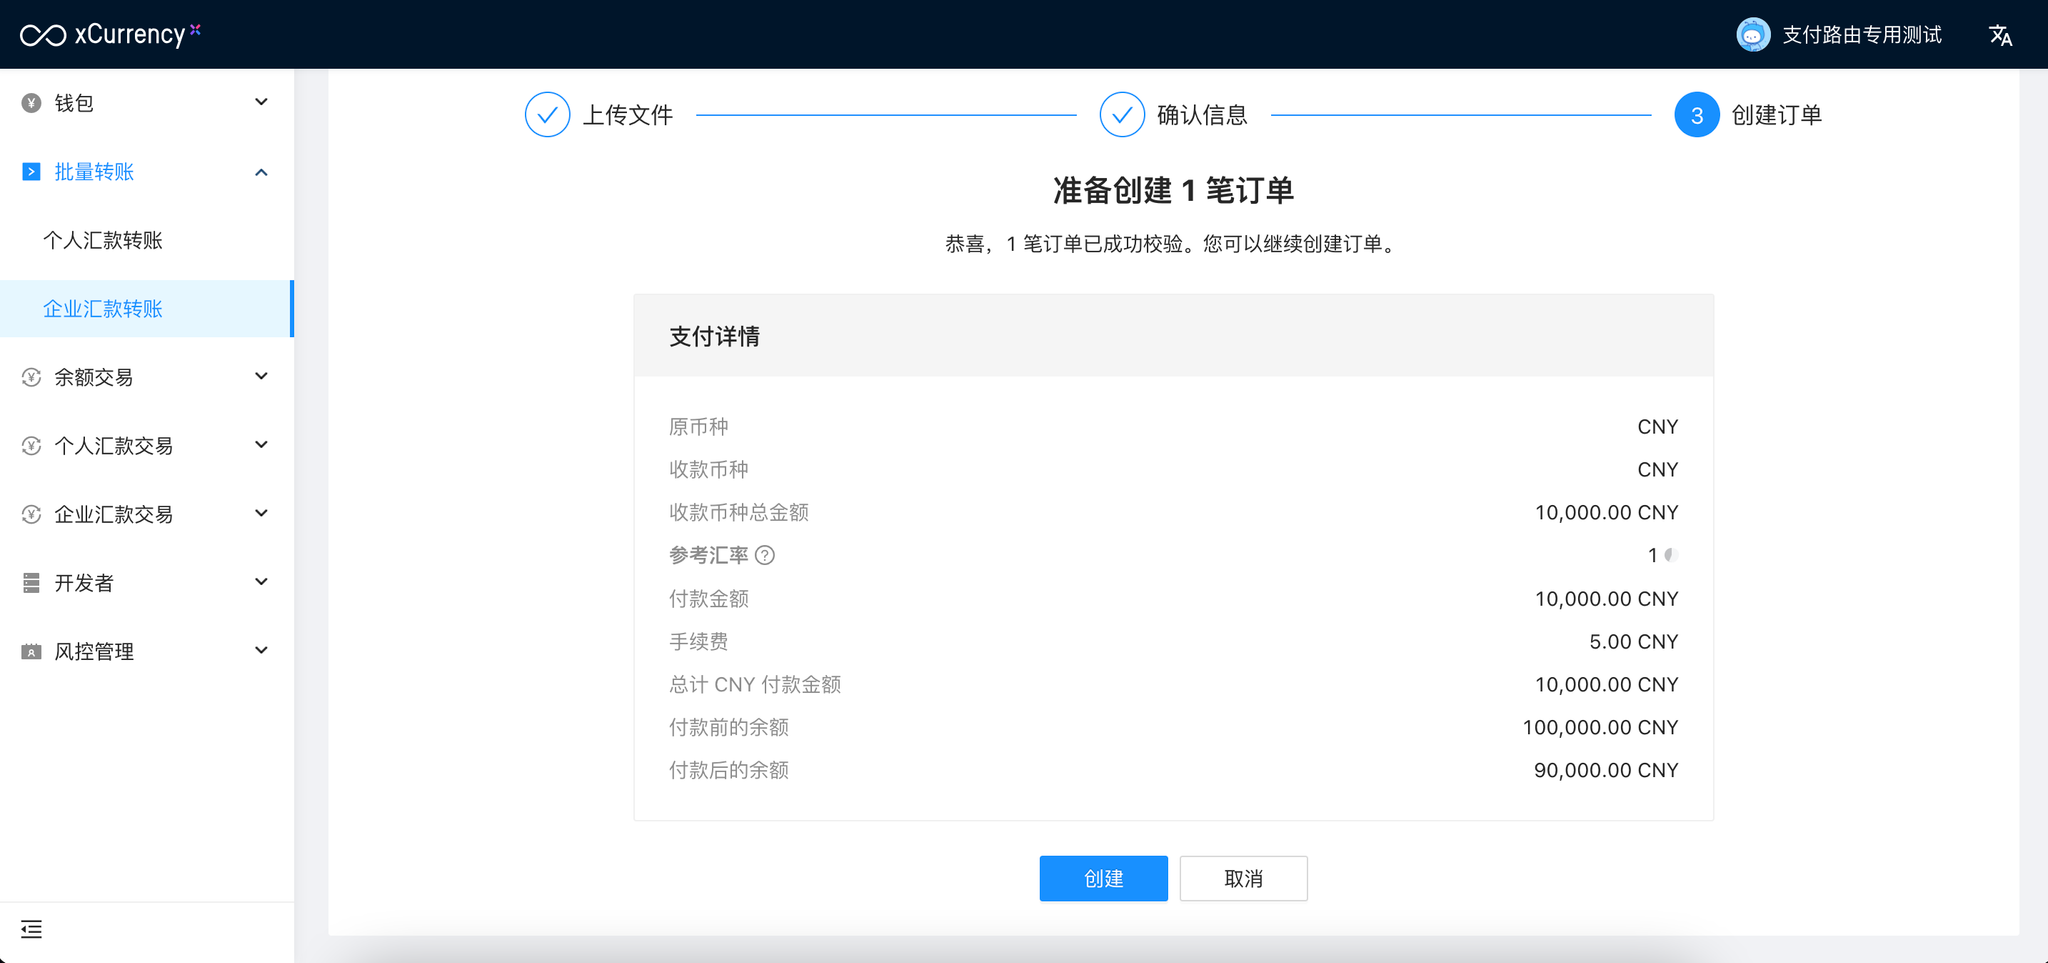Screen dimensions: 2048x963
Task: Open 个人汇款转账 submenu item
Action: click(x=103, y=240)
